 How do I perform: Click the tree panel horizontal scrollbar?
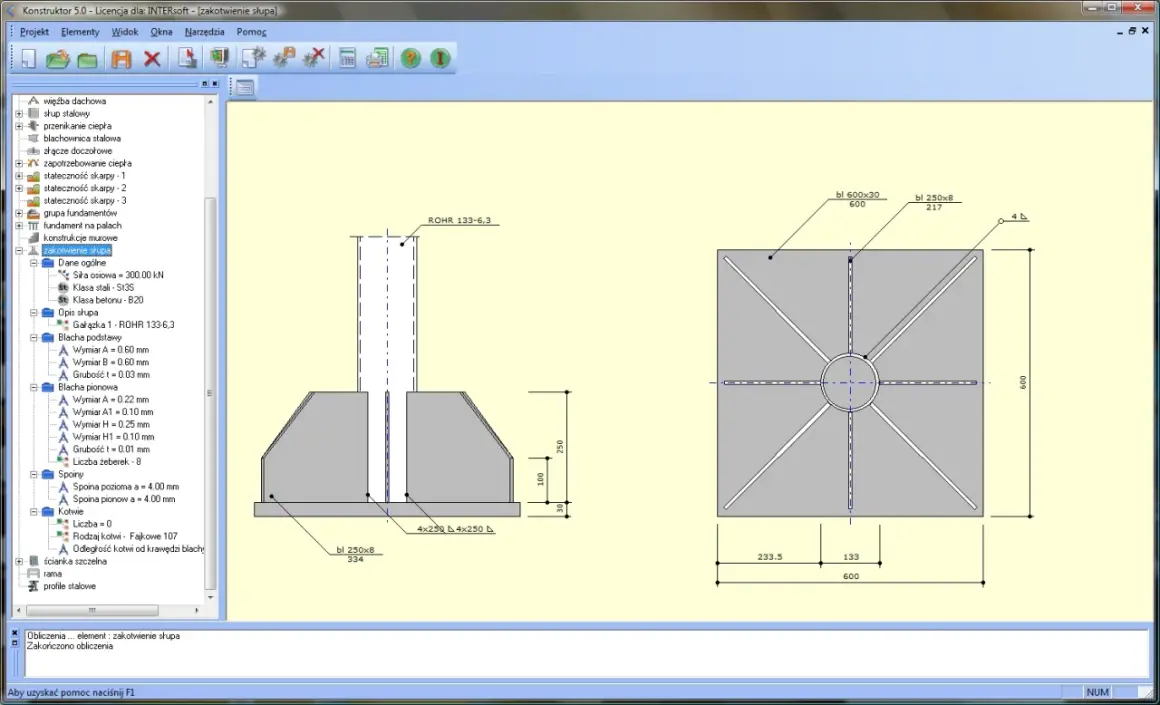click(x=107, y=610)
